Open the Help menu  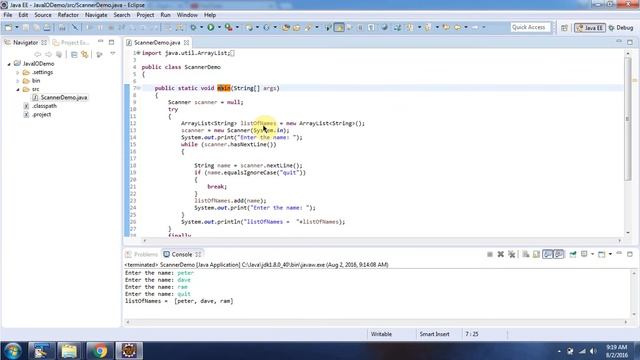click(x=210, y=15)
